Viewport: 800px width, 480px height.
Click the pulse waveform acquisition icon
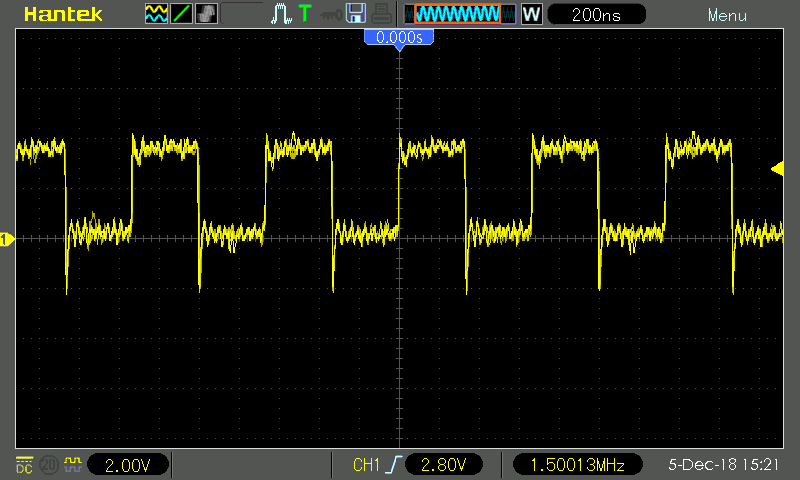coord(279,15)
